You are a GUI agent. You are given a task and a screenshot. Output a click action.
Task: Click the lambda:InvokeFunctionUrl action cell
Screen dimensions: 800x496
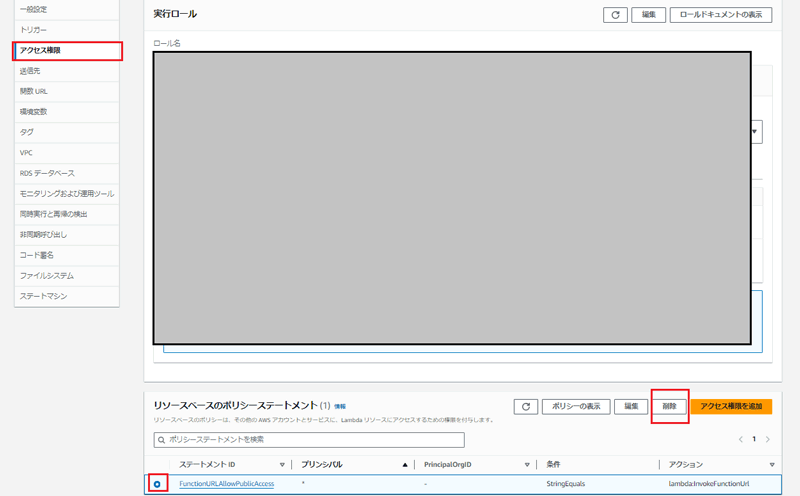(709, 484)
